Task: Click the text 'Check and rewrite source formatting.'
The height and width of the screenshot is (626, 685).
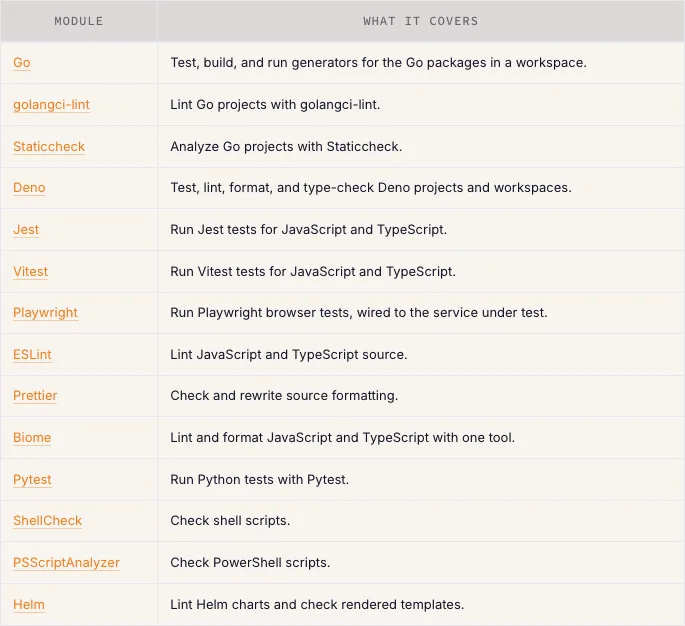Action: tap(284, 396)
